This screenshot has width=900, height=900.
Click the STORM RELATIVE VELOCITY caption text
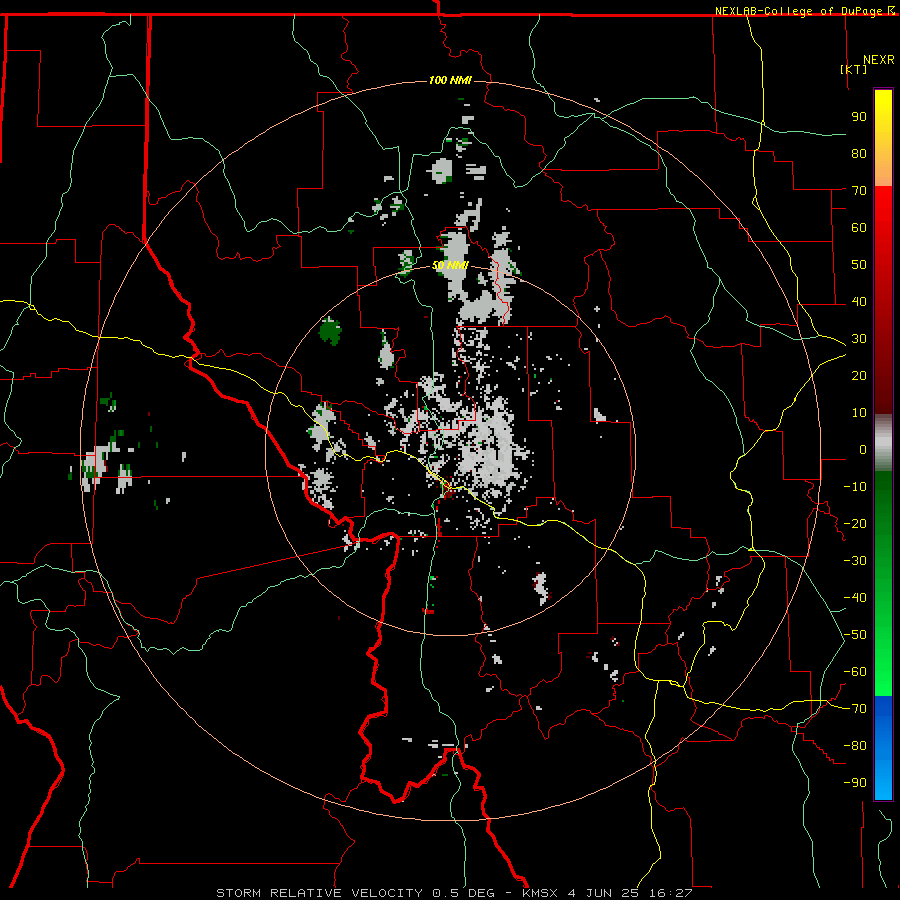pos(319,893)
